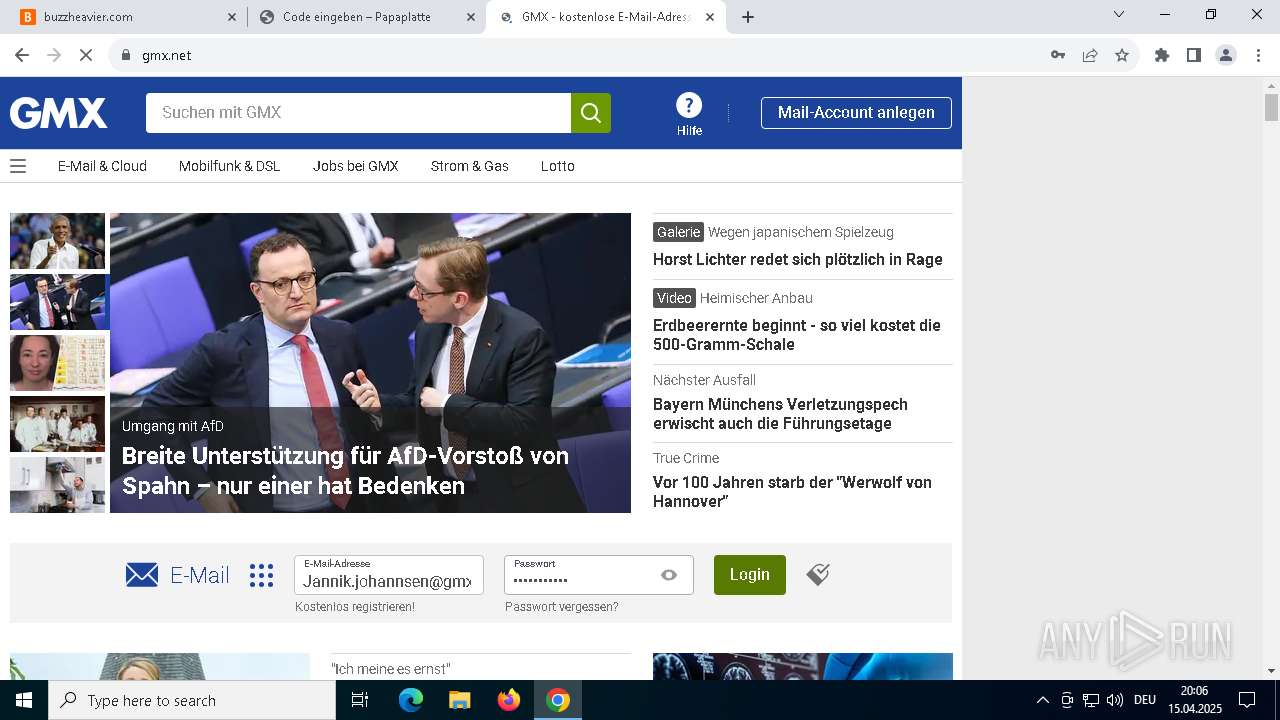Open the Lotto menu item

557,166
